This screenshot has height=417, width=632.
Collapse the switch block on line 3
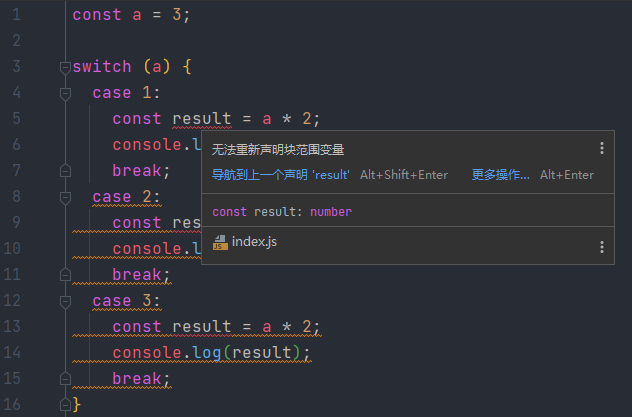point(65,67)
